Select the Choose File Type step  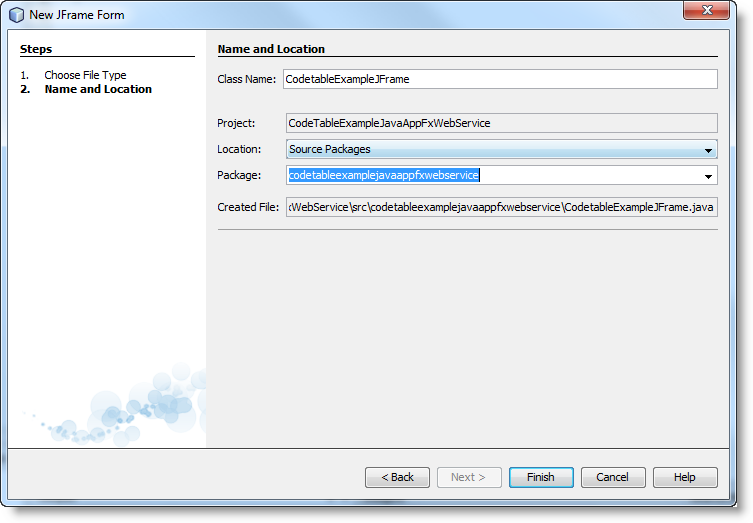pyautogui.click(x=85, y=75)
